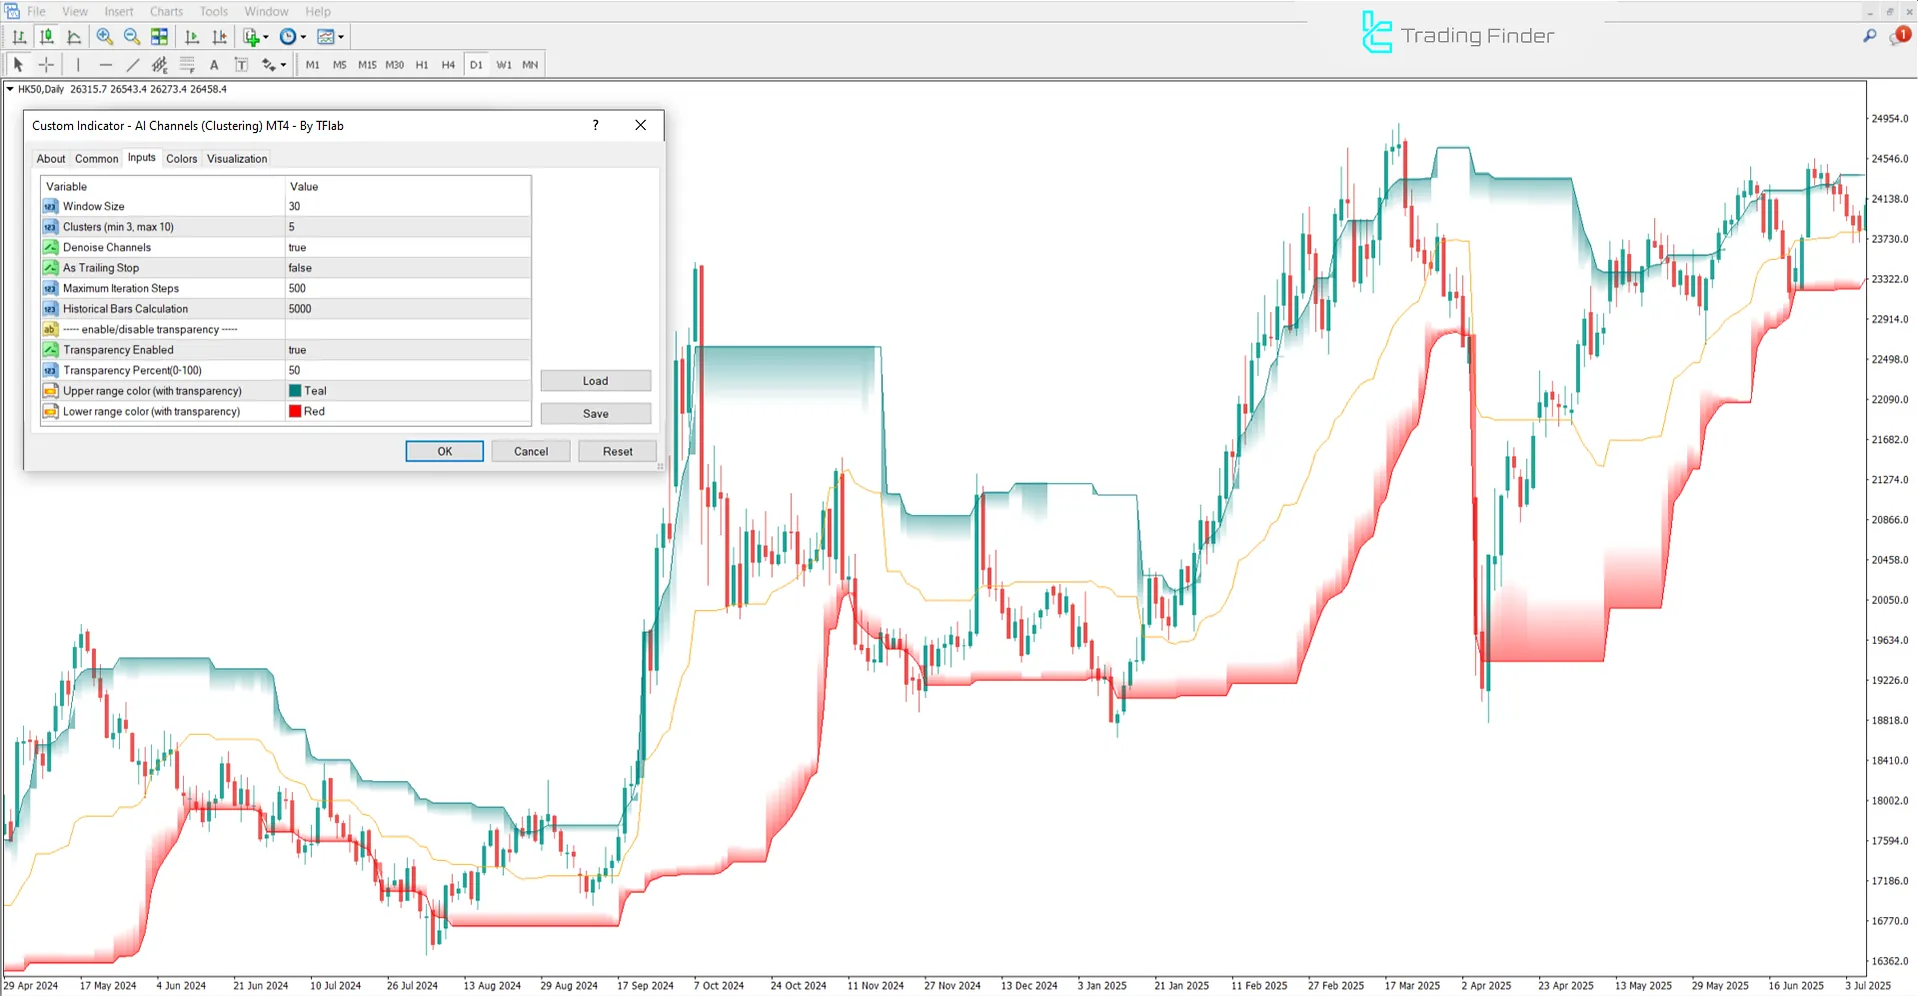Select the W1 weekly timeframe

pos(504,64)
